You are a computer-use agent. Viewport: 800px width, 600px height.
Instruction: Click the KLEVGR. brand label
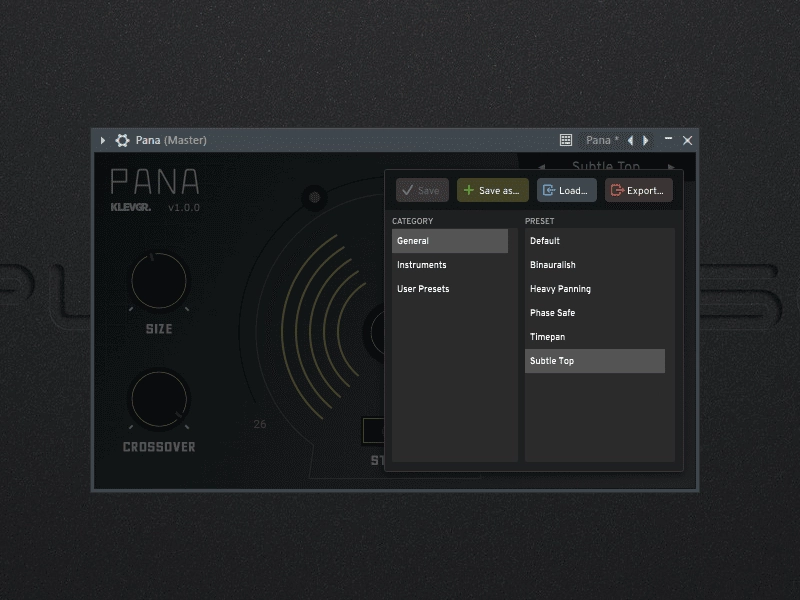pyautogui.click(x=131, y=207)
